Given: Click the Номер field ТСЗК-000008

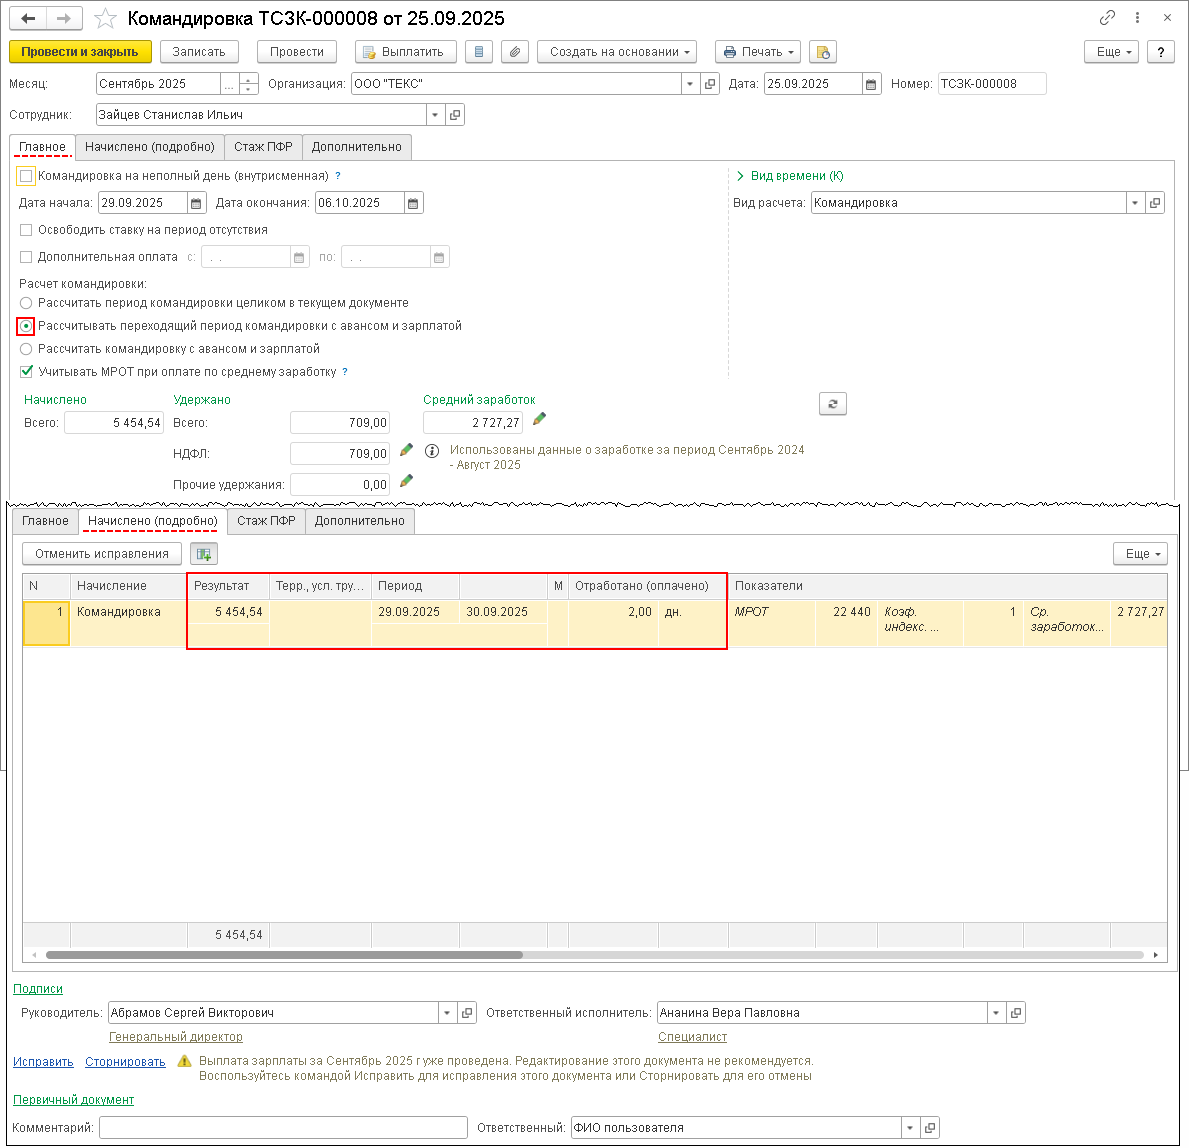Looking at the screenshot, I should pos(992,84).
